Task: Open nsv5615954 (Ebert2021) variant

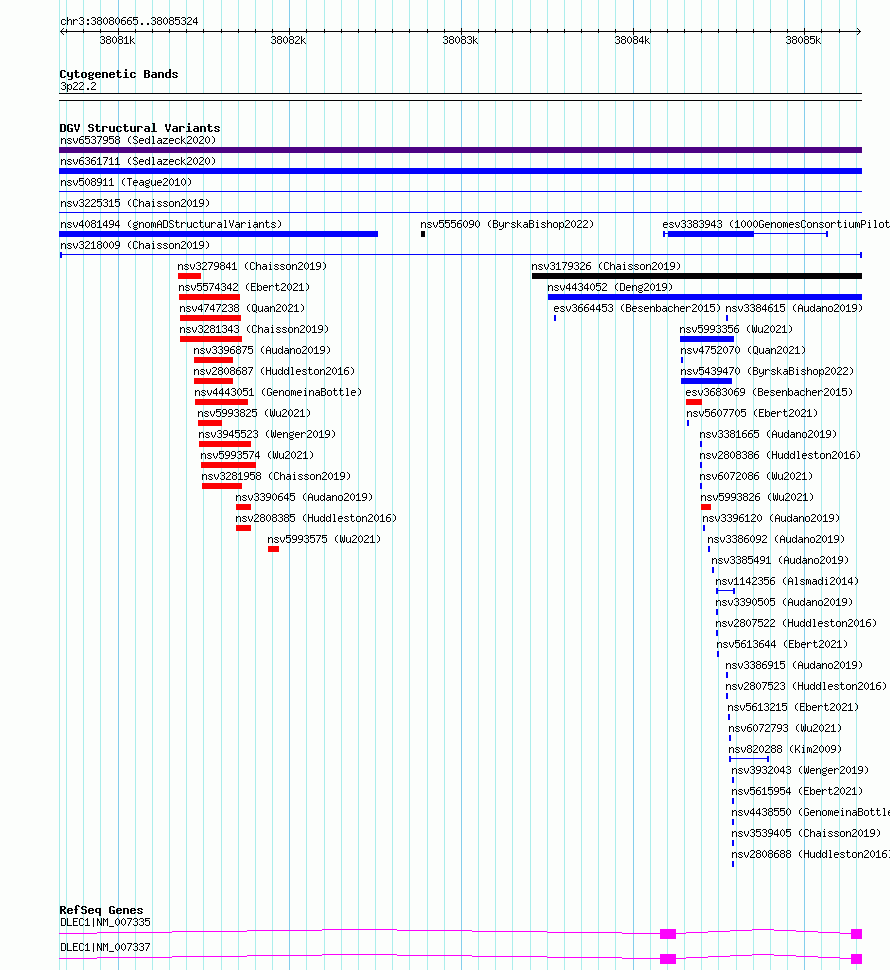Action: 797,792
